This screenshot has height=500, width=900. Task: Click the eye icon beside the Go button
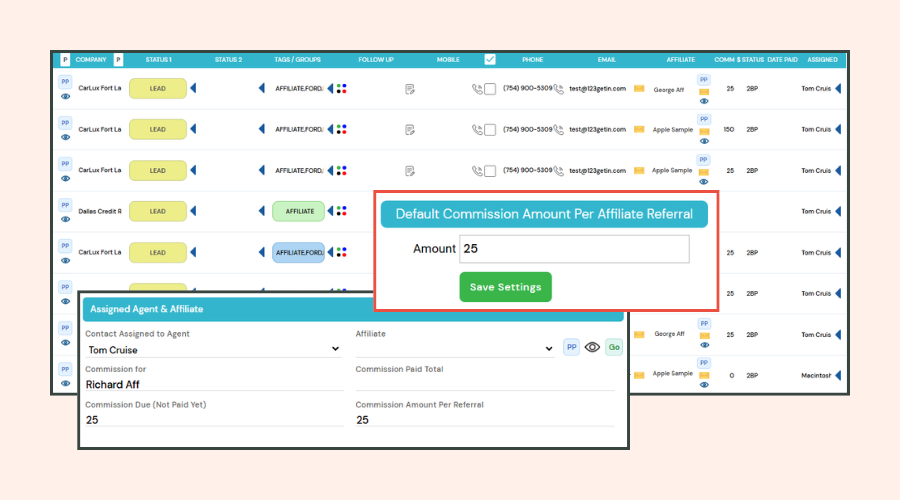[592, 347]
